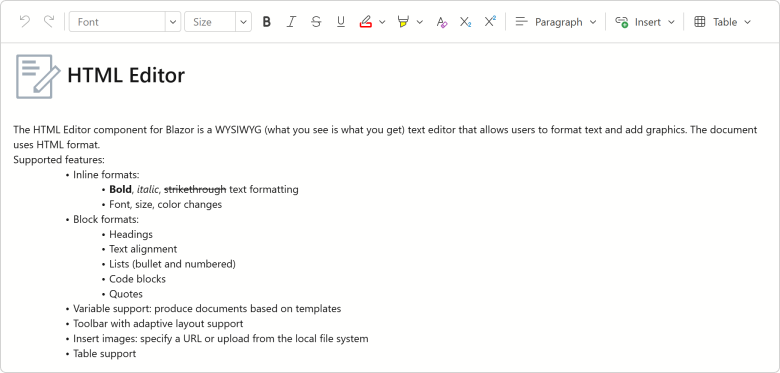The image size is (780, 373).
Task: Open the Insert menu
Action: click(645, 22)
